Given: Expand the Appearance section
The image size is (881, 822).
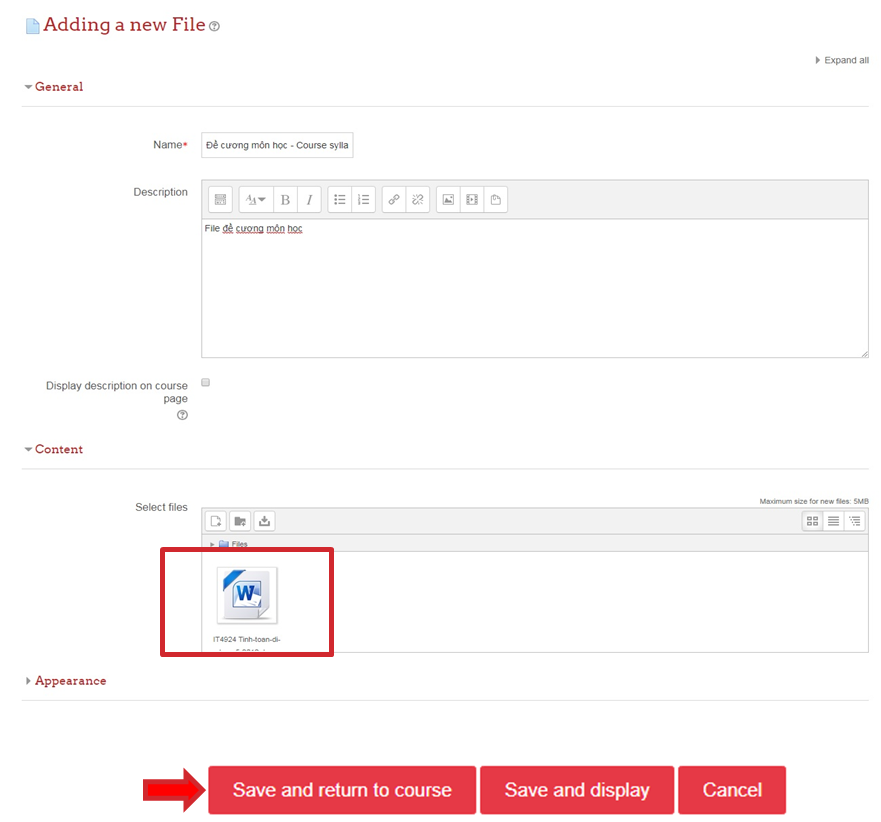Looking at the screenshot, I should 70,681.
